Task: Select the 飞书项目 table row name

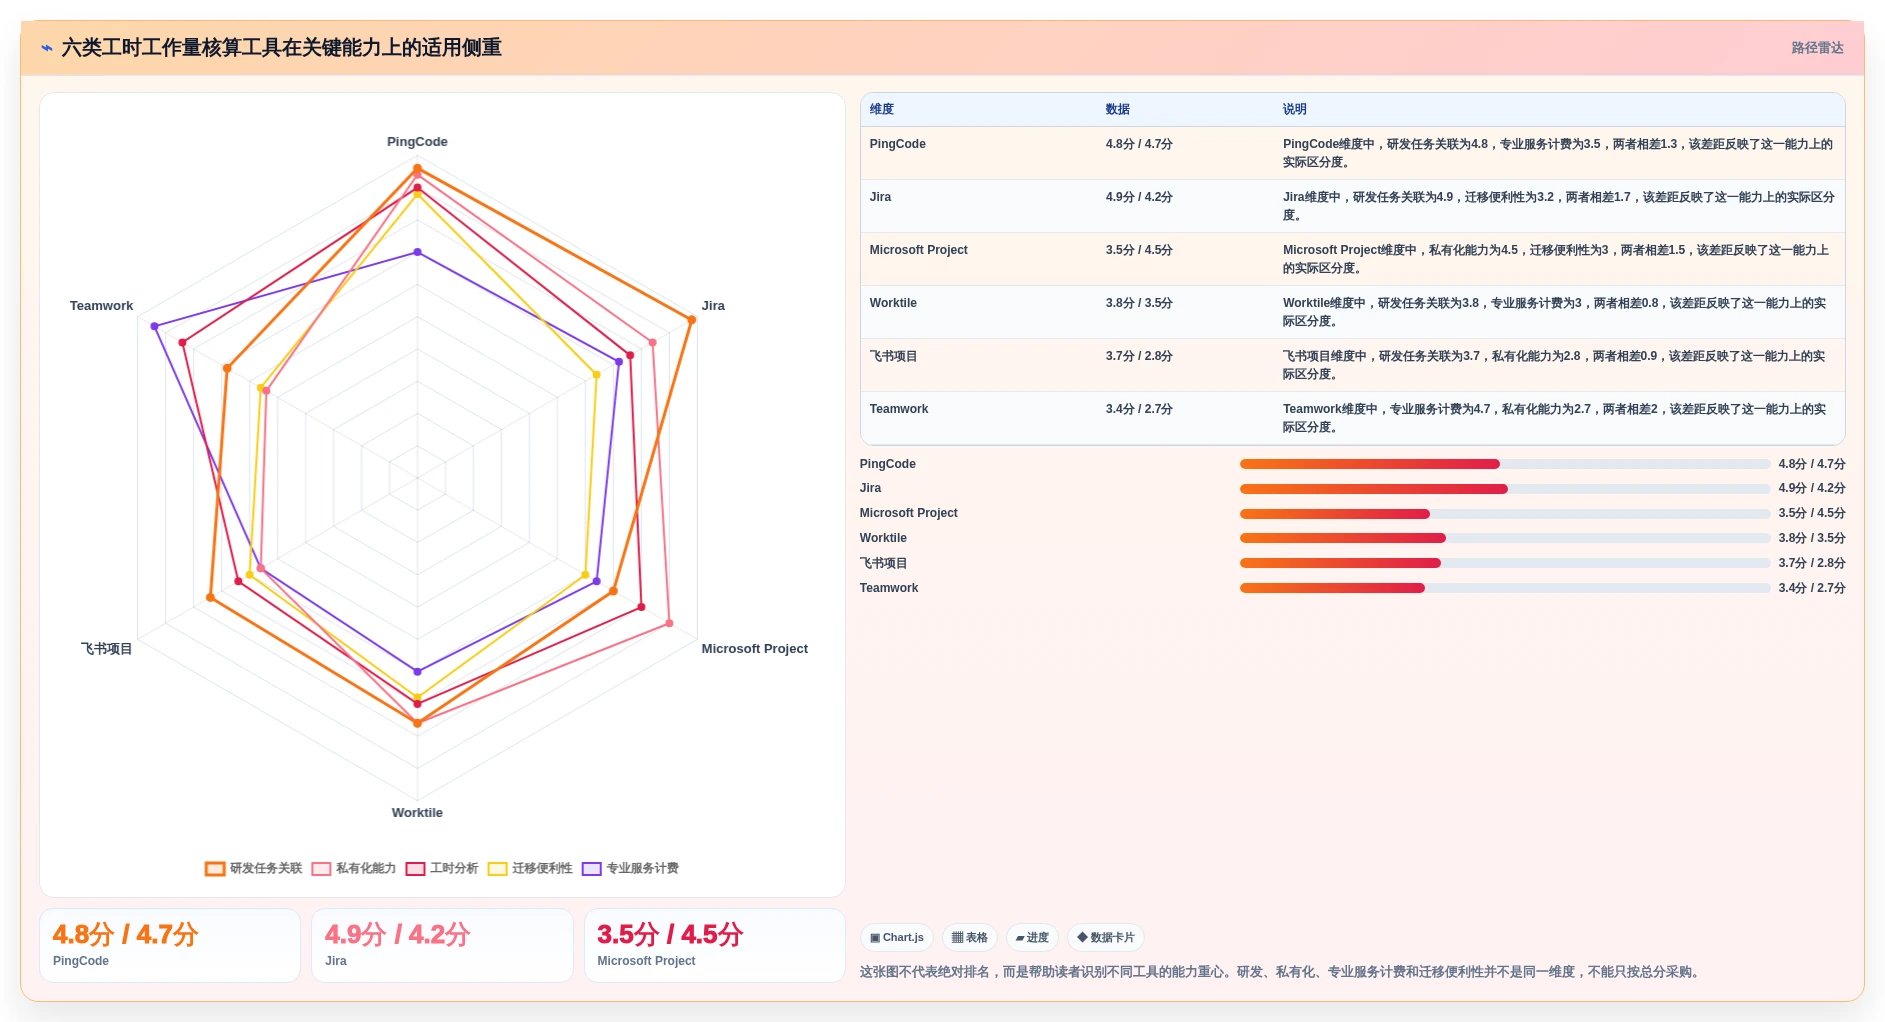Action: tap(893, 356)
